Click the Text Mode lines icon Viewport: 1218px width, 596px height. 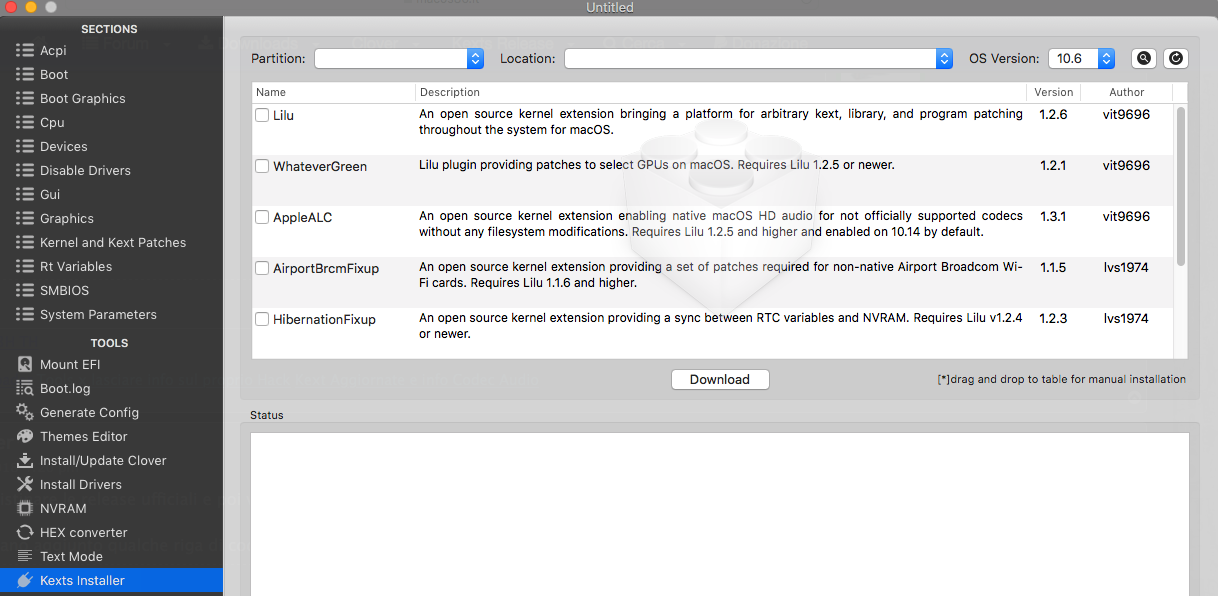[25, 556]
